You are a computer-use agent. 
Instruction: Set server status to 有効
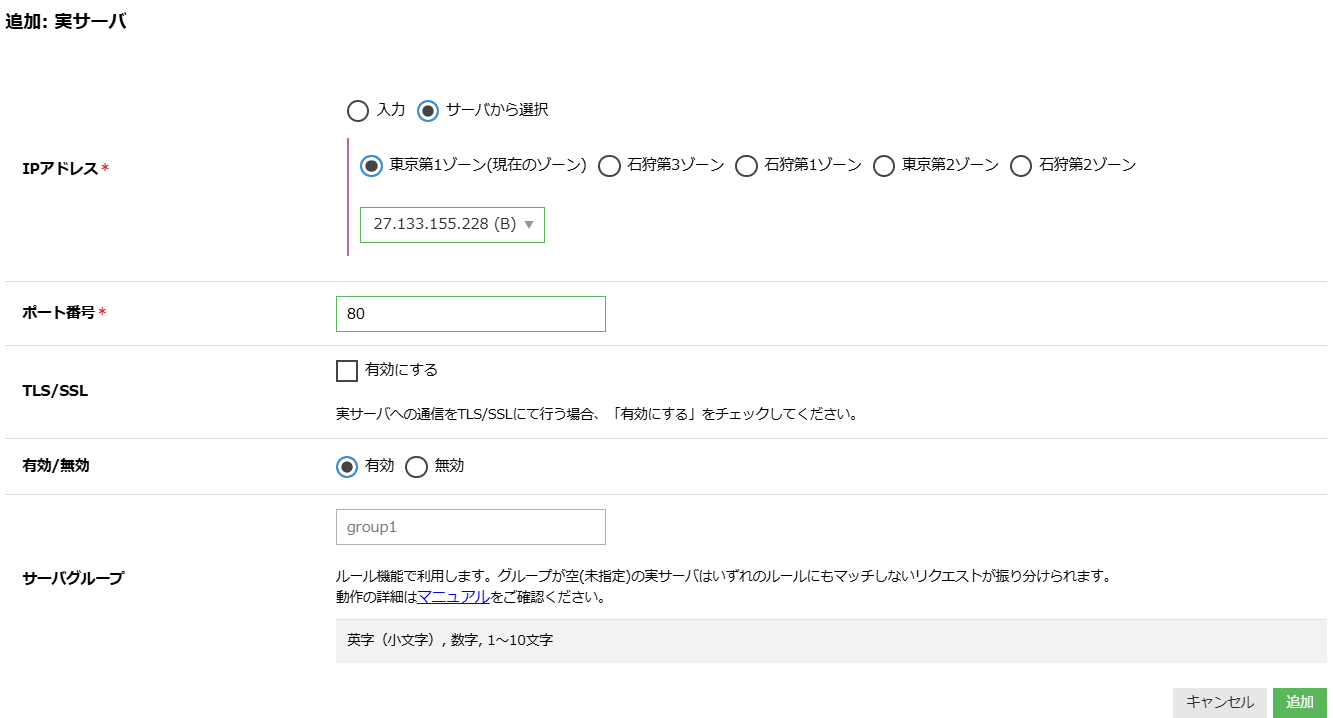click(x=347, y=467)
